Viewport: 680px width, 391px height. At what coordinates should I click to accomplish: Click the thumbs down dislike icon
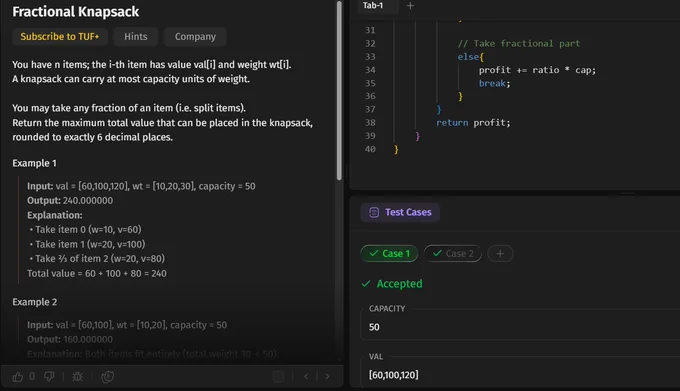click(x=49, y=377)
